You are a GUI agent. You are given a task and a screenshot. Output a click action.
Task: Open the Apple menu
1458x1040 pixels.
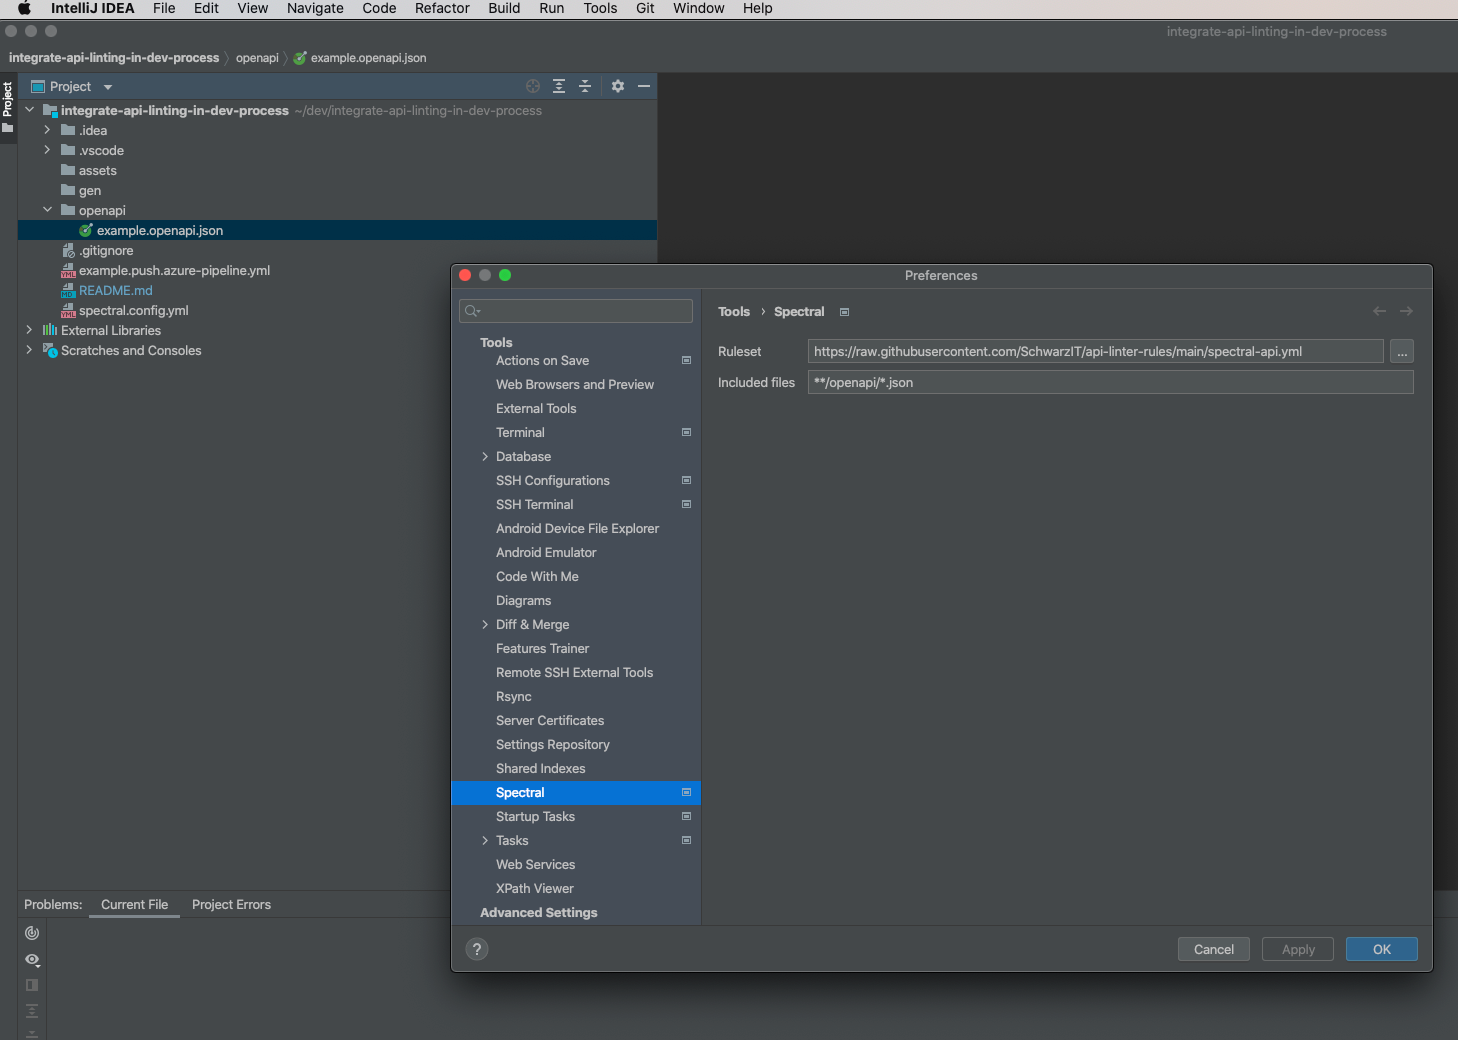click(24, 8)
